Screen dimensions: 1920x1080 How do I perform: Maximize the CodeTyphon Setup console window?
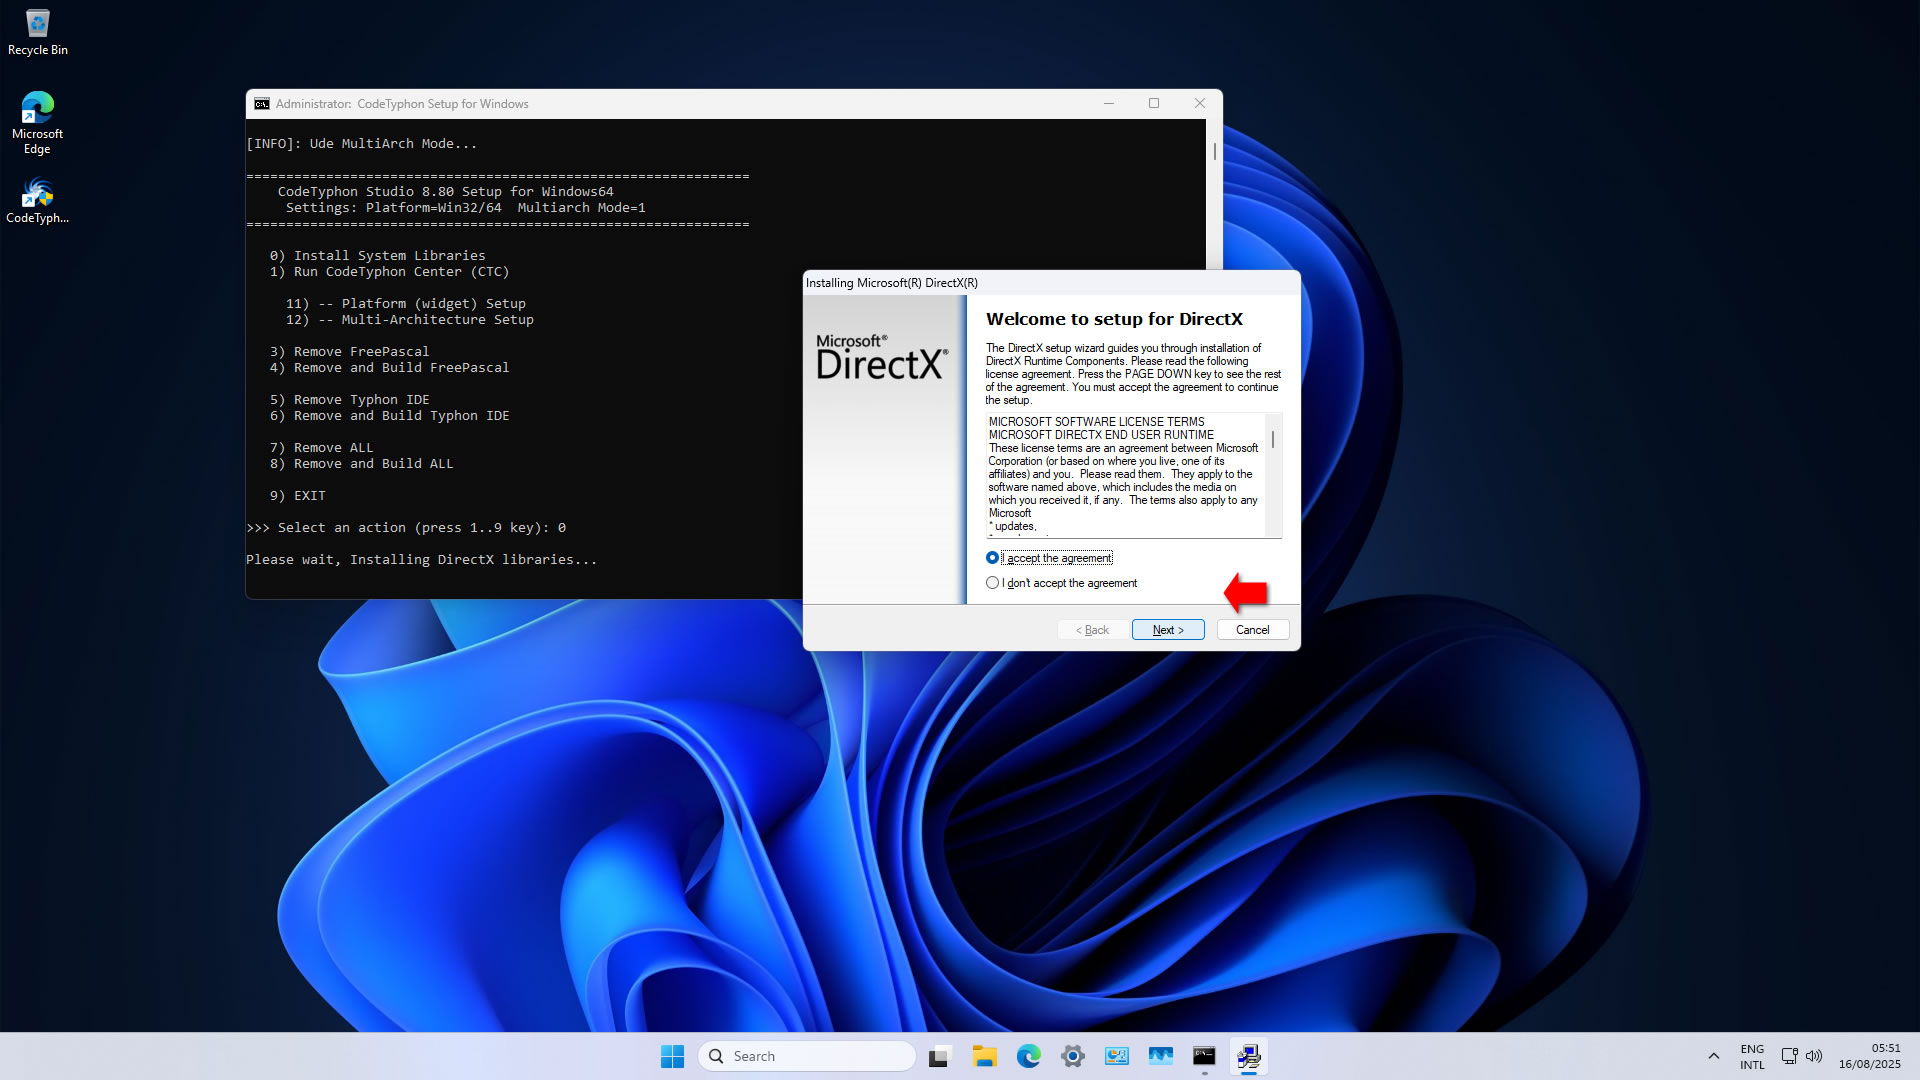click(1154, 104)
